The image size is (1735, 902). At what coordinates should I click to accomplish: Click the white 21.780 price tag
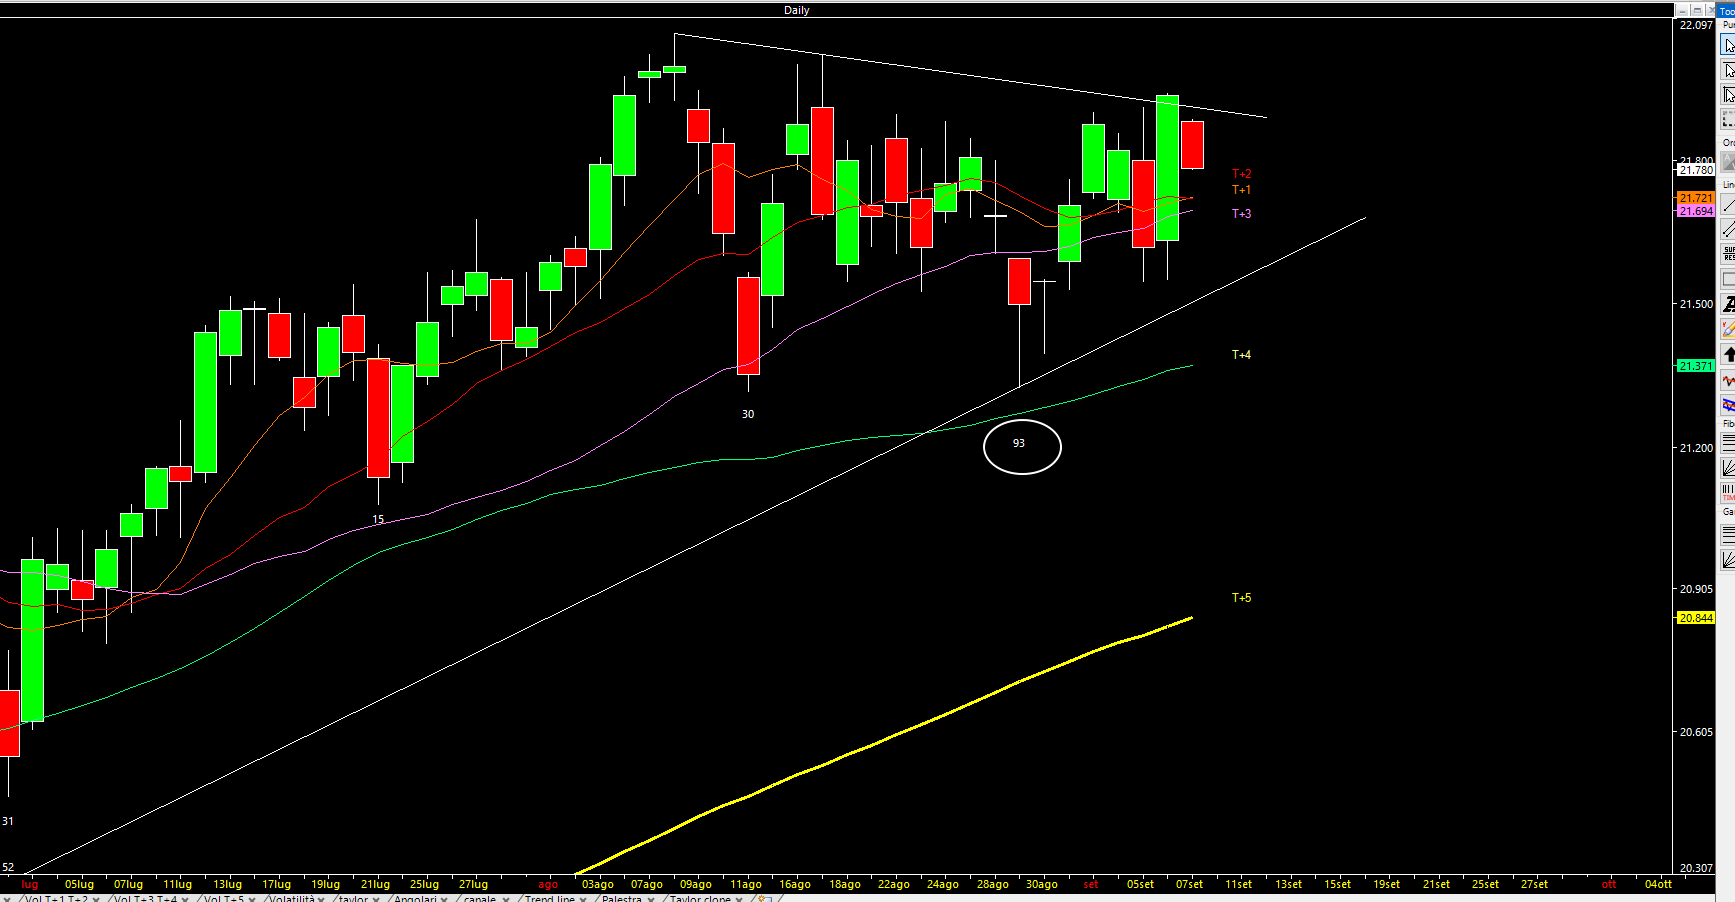click(x=1696, y=170)
